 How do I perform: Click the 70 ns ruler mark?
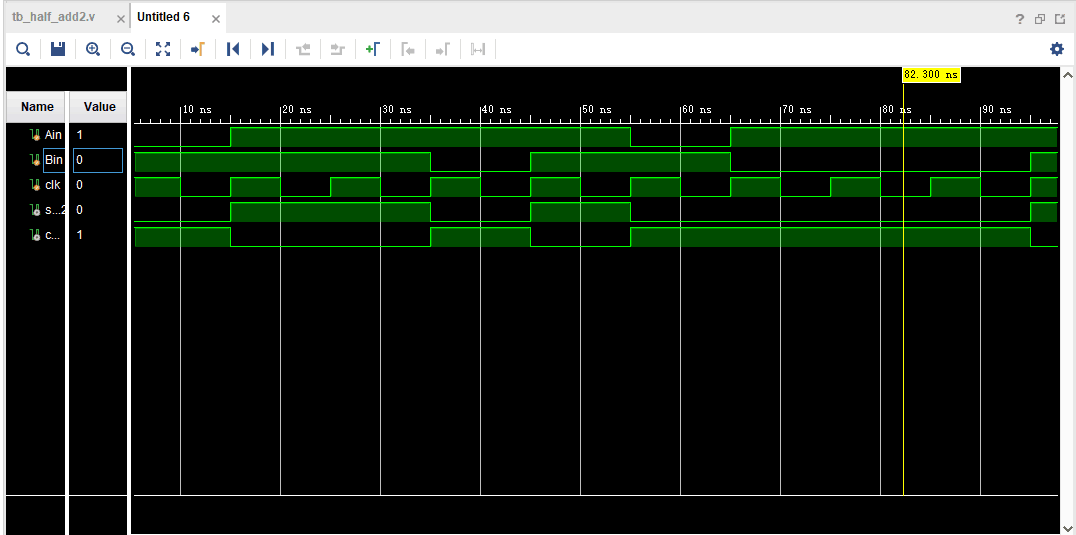click(x=797, y=110)
